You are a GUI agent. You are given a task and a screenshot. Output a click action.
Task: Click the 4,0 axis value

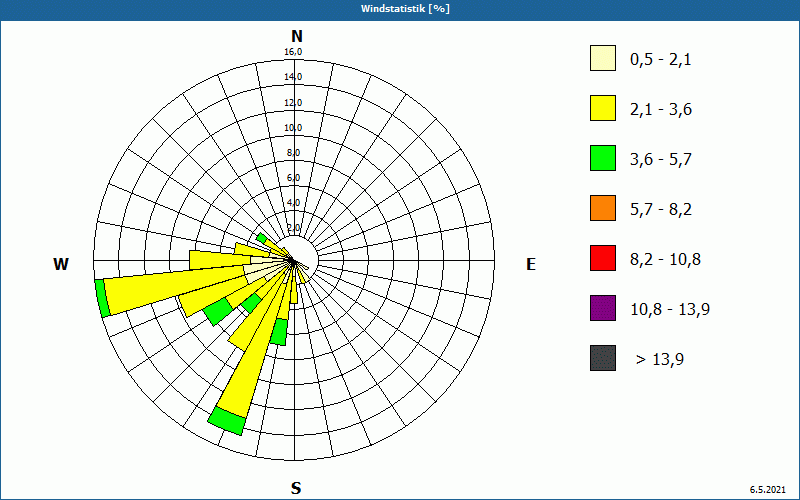click(293, 203)
